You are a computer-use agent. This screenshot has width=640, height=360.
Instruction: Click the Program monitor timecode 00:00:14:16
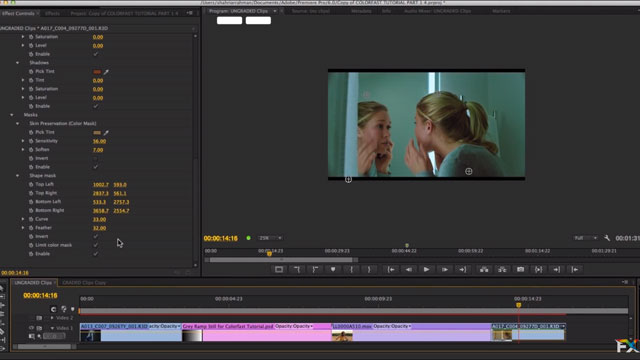click(x=221, y=238)
